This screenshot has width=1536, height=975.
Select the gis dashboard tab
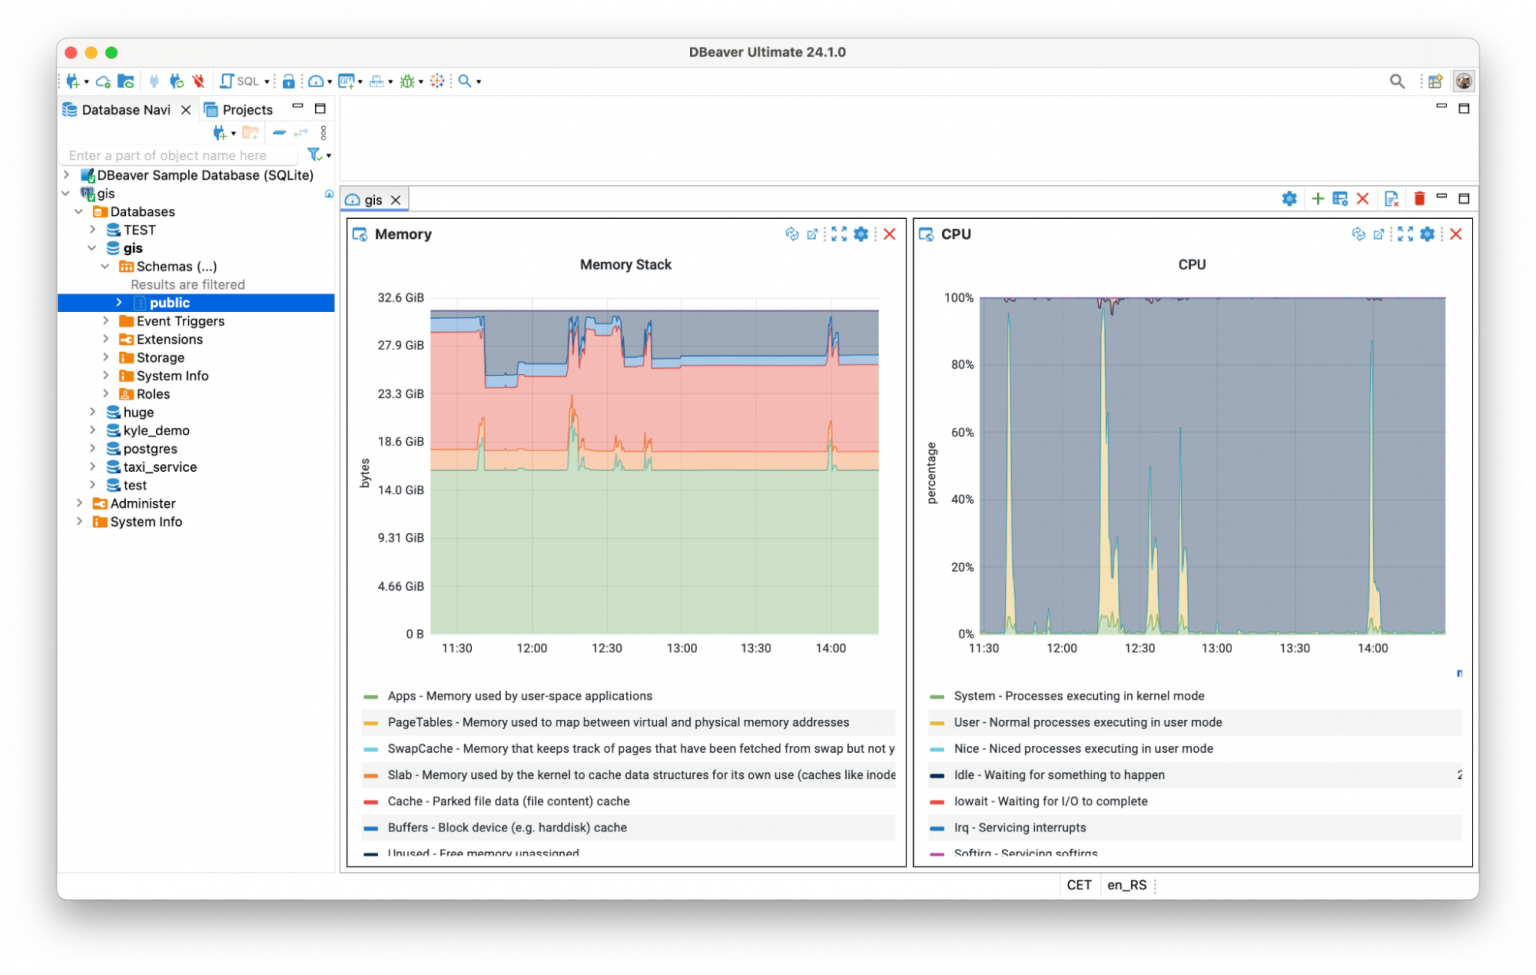(x=372, y=200)
